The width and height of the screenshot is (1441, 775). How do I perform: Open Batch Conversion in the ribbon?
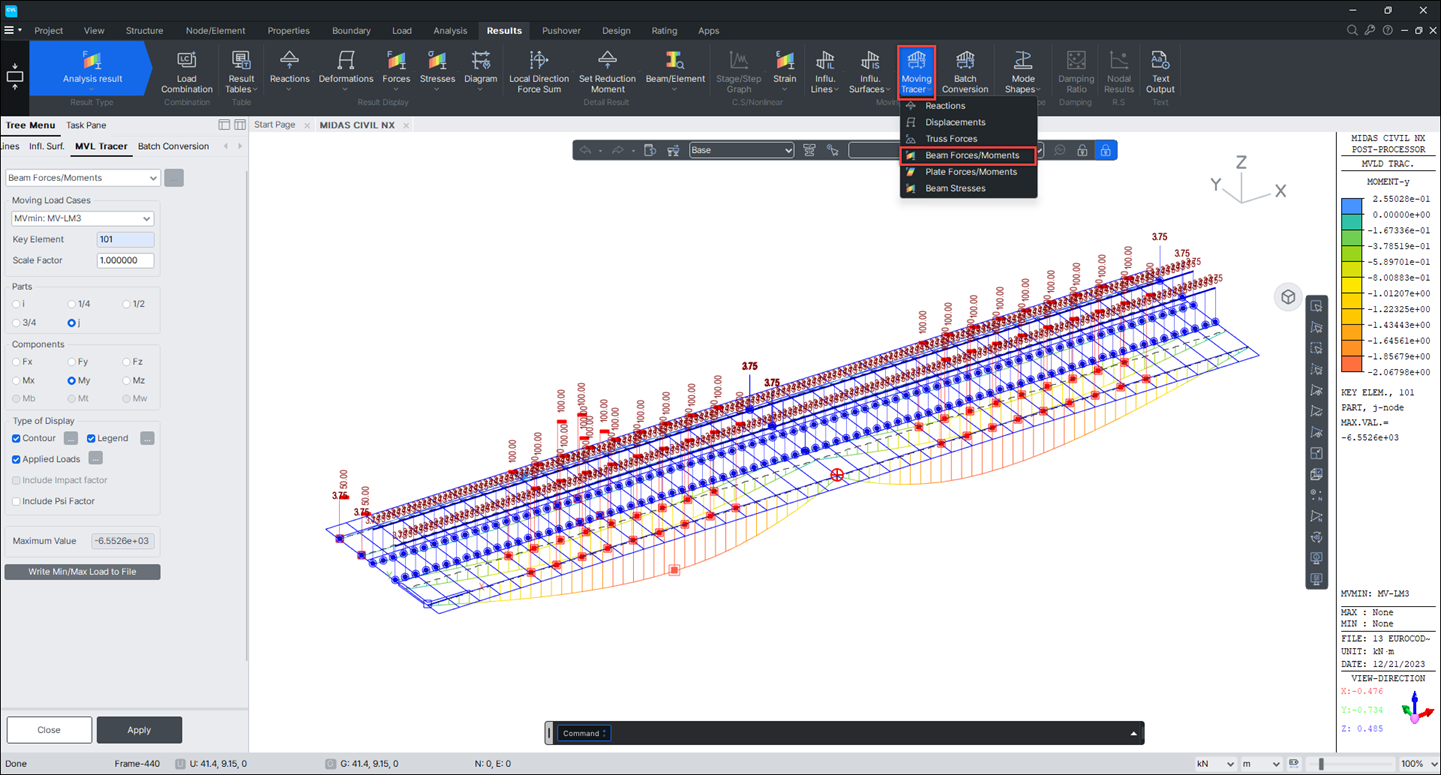click(965, 72)
